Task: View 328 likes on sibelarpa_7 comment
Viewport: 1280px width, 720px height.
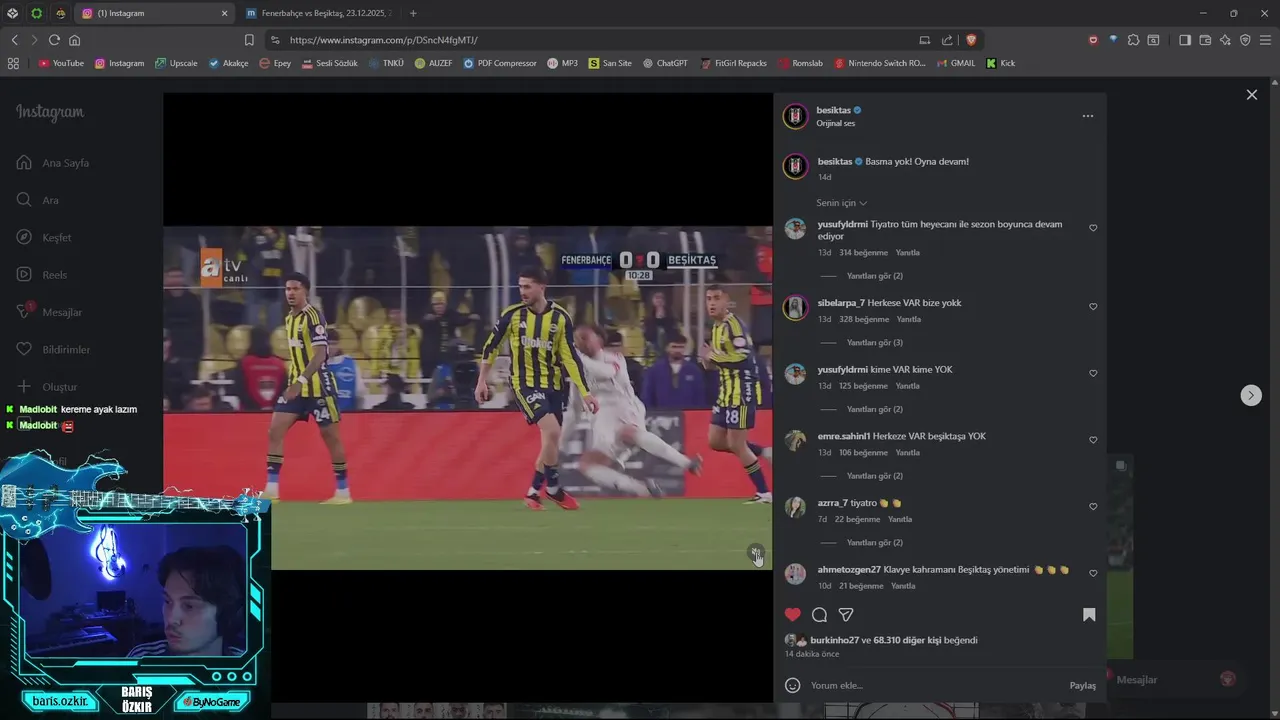Action: [864, 320]
